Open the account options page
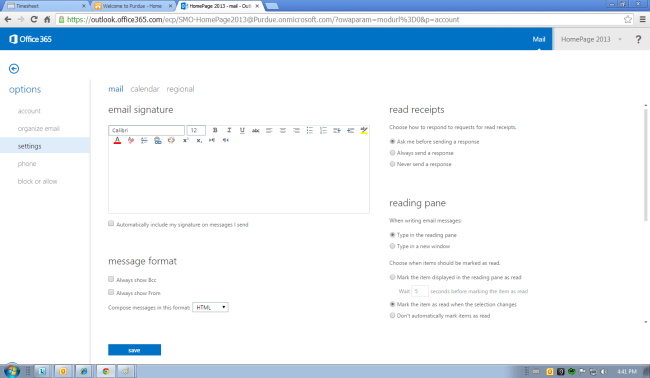Screen dimensions: 650x378 29,111
